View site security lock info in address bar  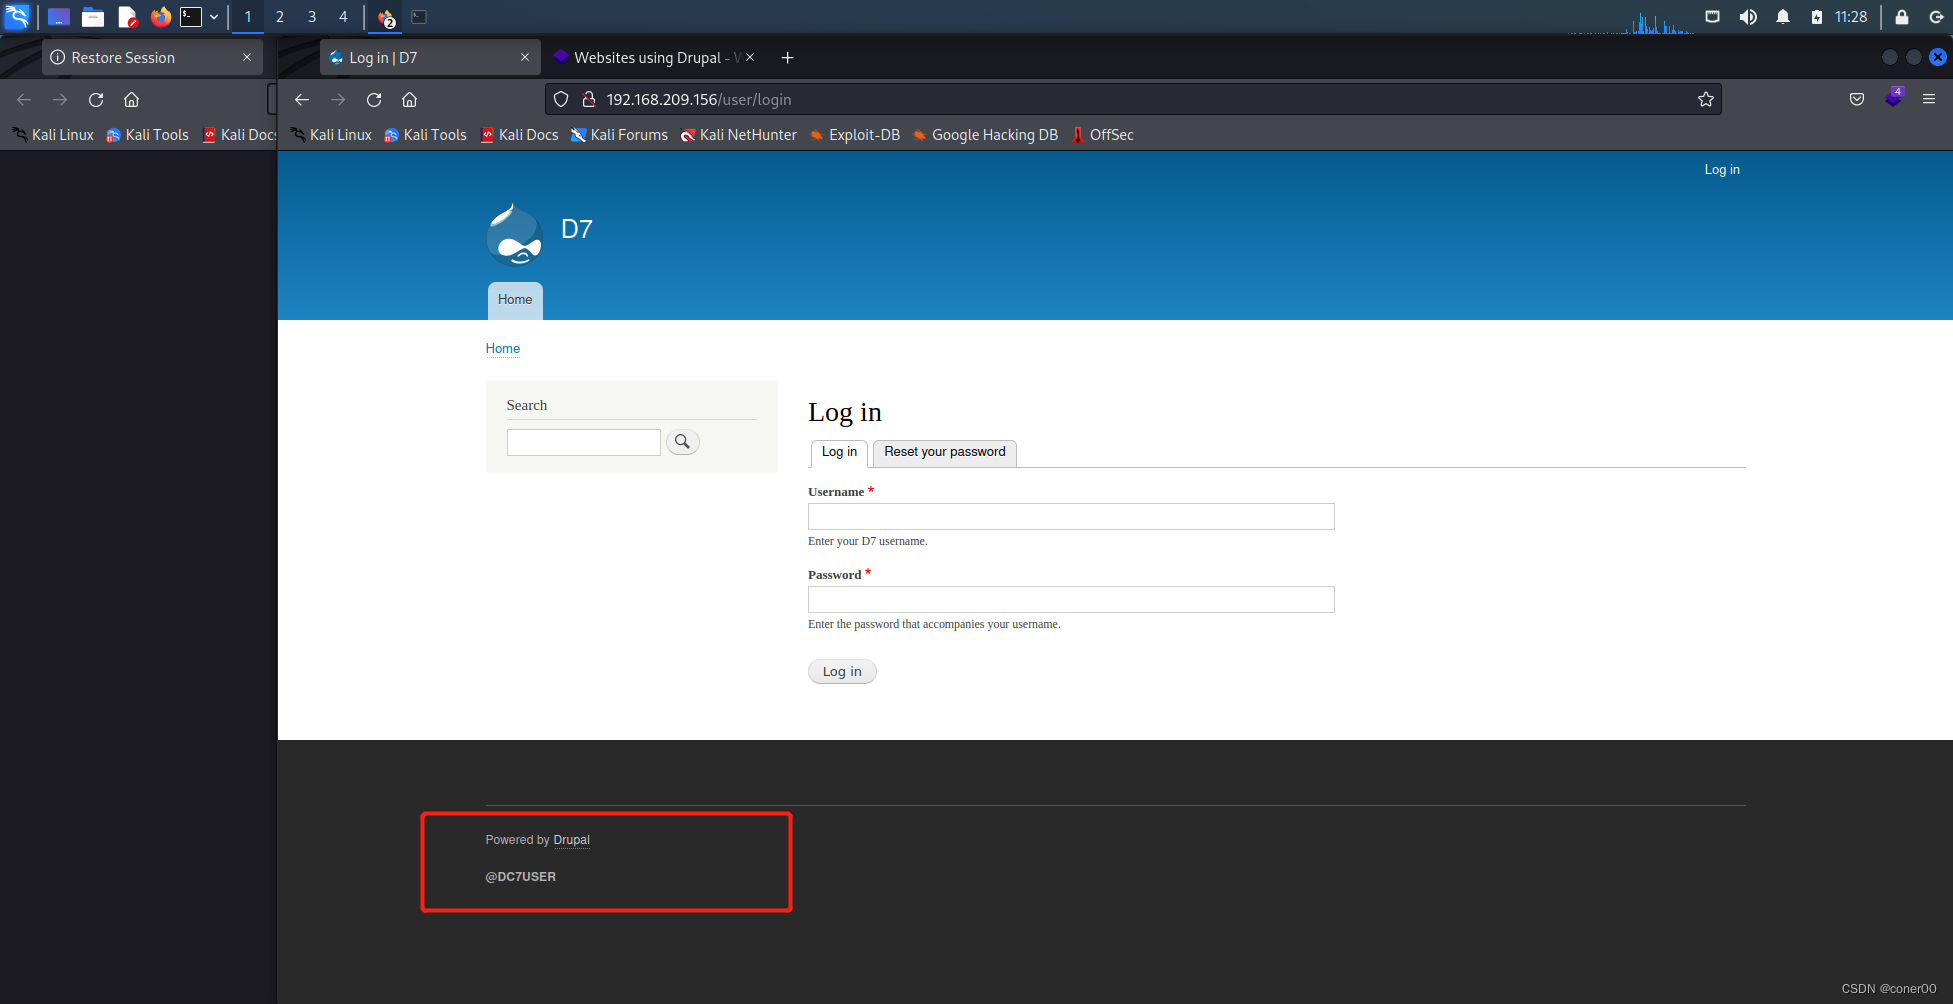[x=589, y=100]
